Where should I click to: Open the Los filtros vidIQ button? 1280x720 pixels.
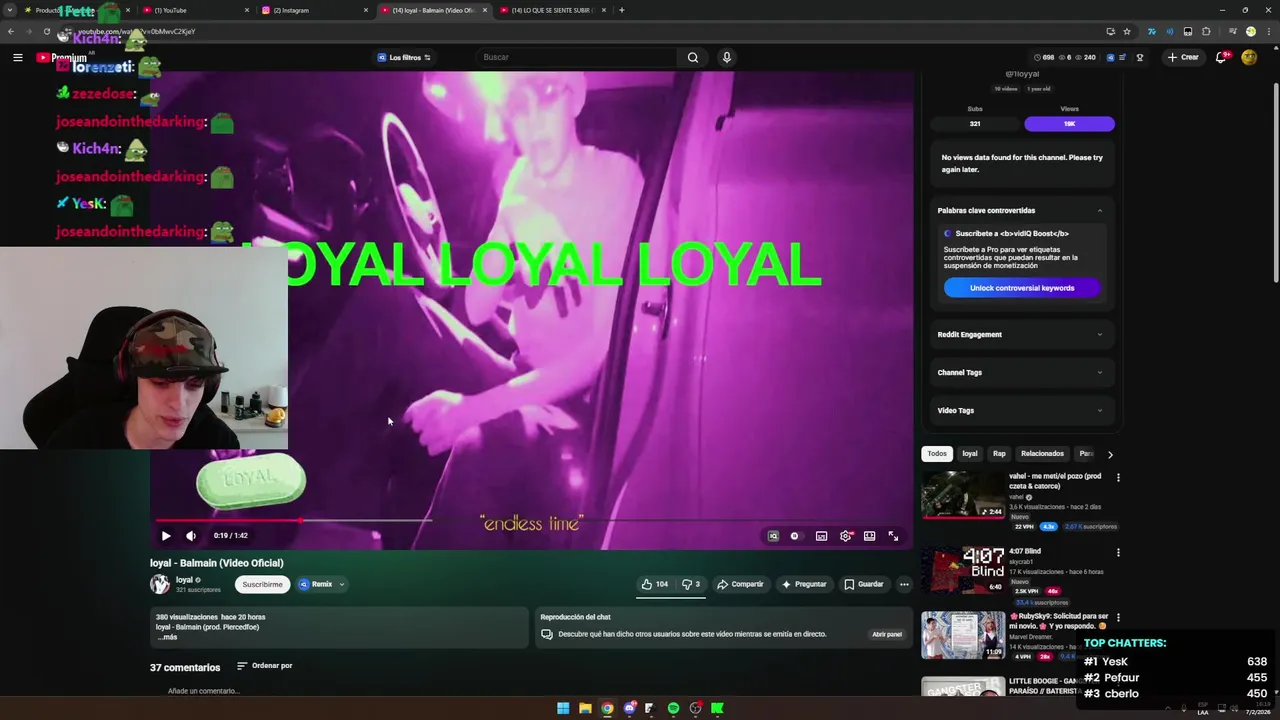(404, 57)
